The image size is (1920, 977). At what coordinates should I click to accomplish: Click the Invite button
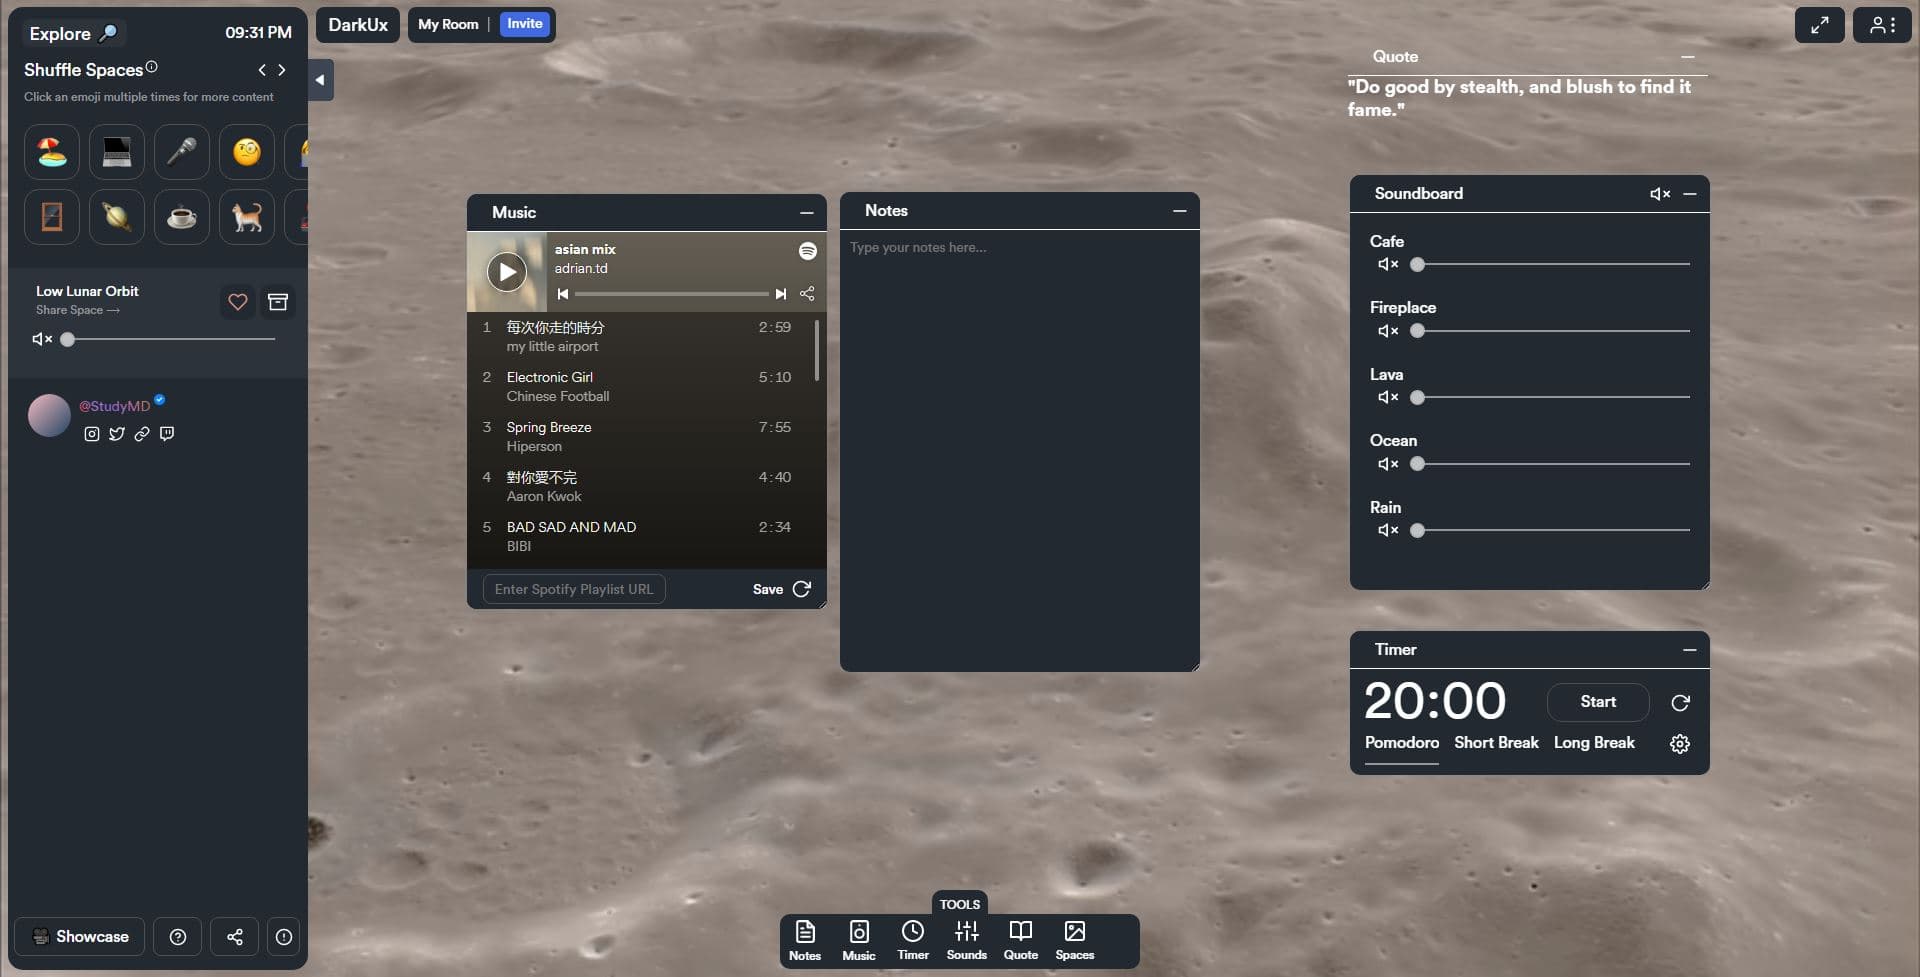pos(524,23)
